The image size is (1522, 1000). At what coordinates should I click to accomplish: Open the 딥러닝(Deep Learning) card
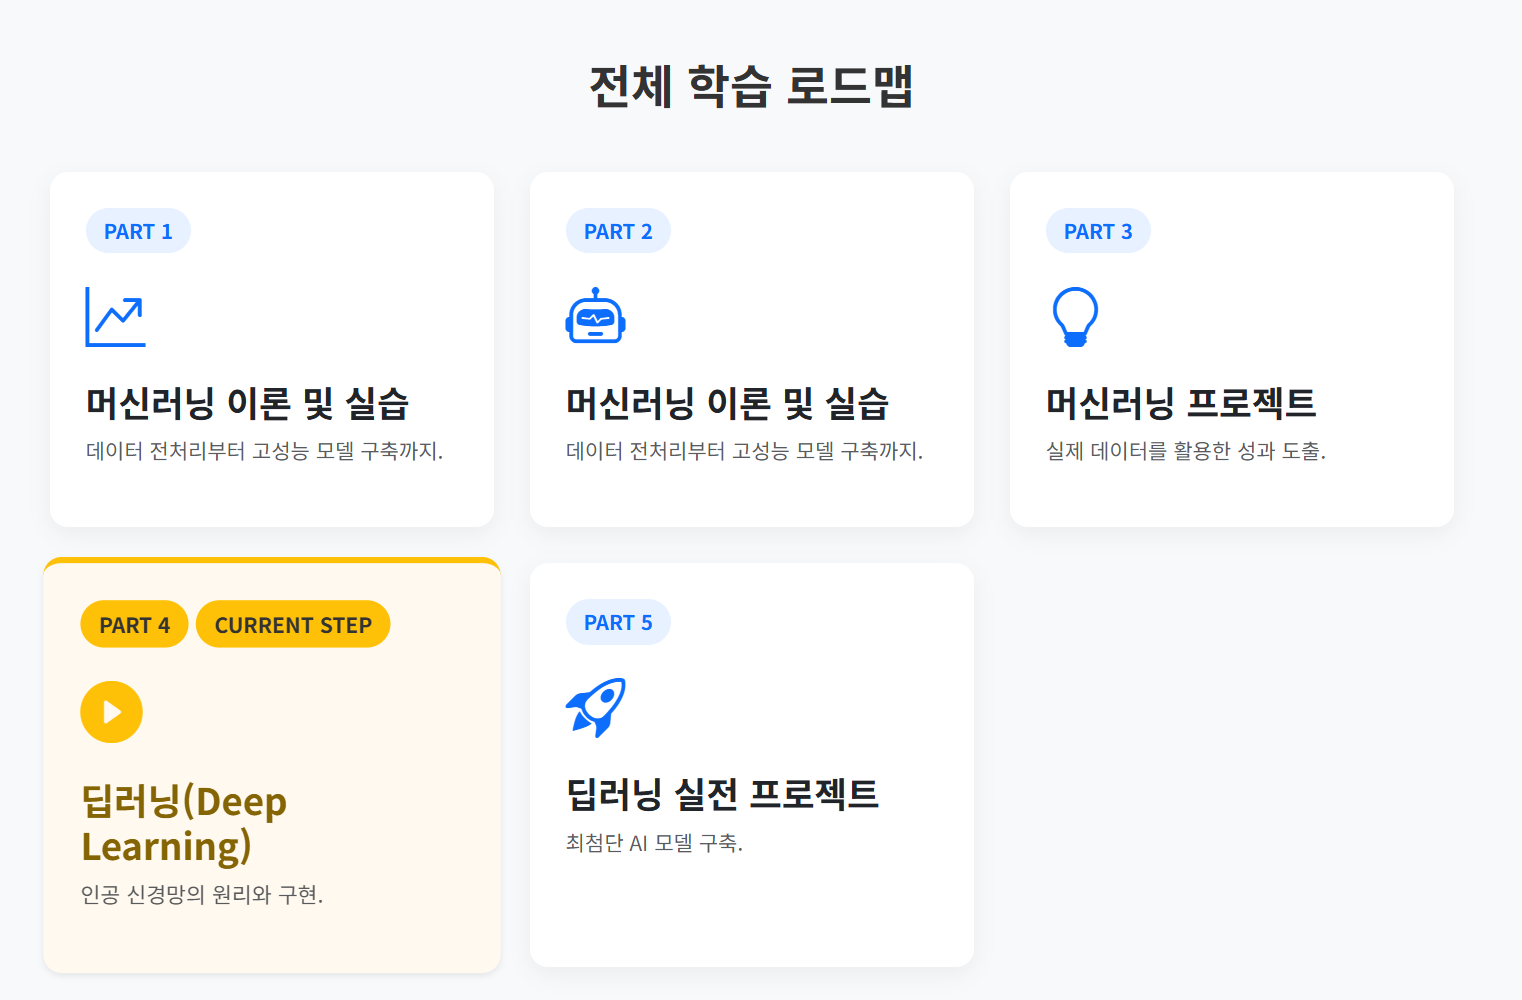click(x=271, y=765)
